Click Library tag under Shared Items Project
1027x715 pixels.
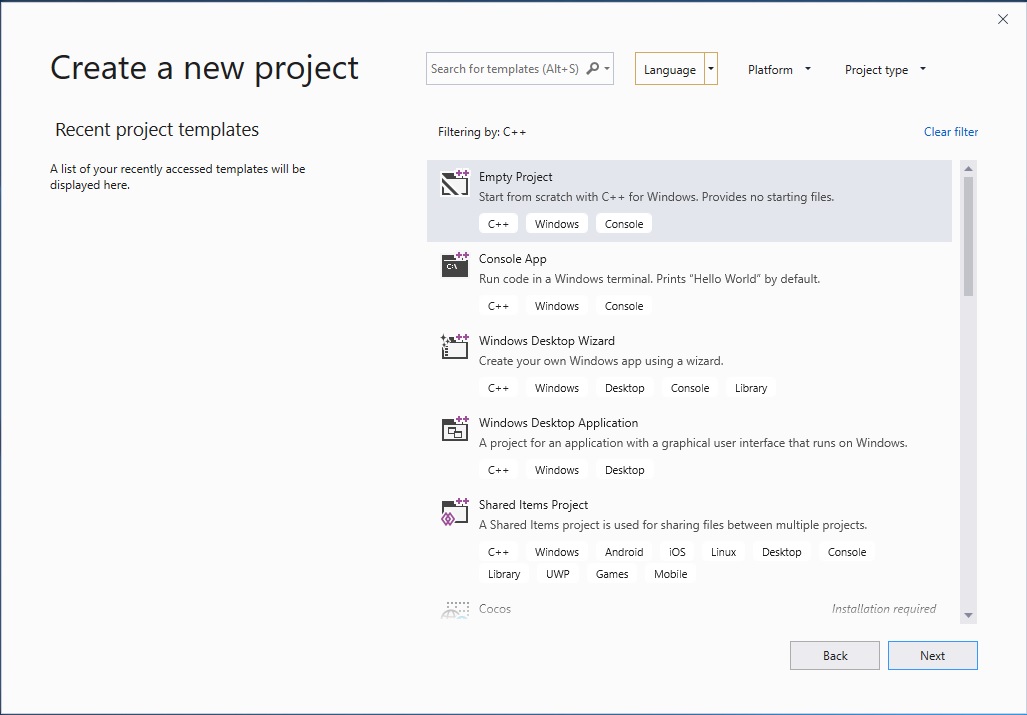[504, 574]
